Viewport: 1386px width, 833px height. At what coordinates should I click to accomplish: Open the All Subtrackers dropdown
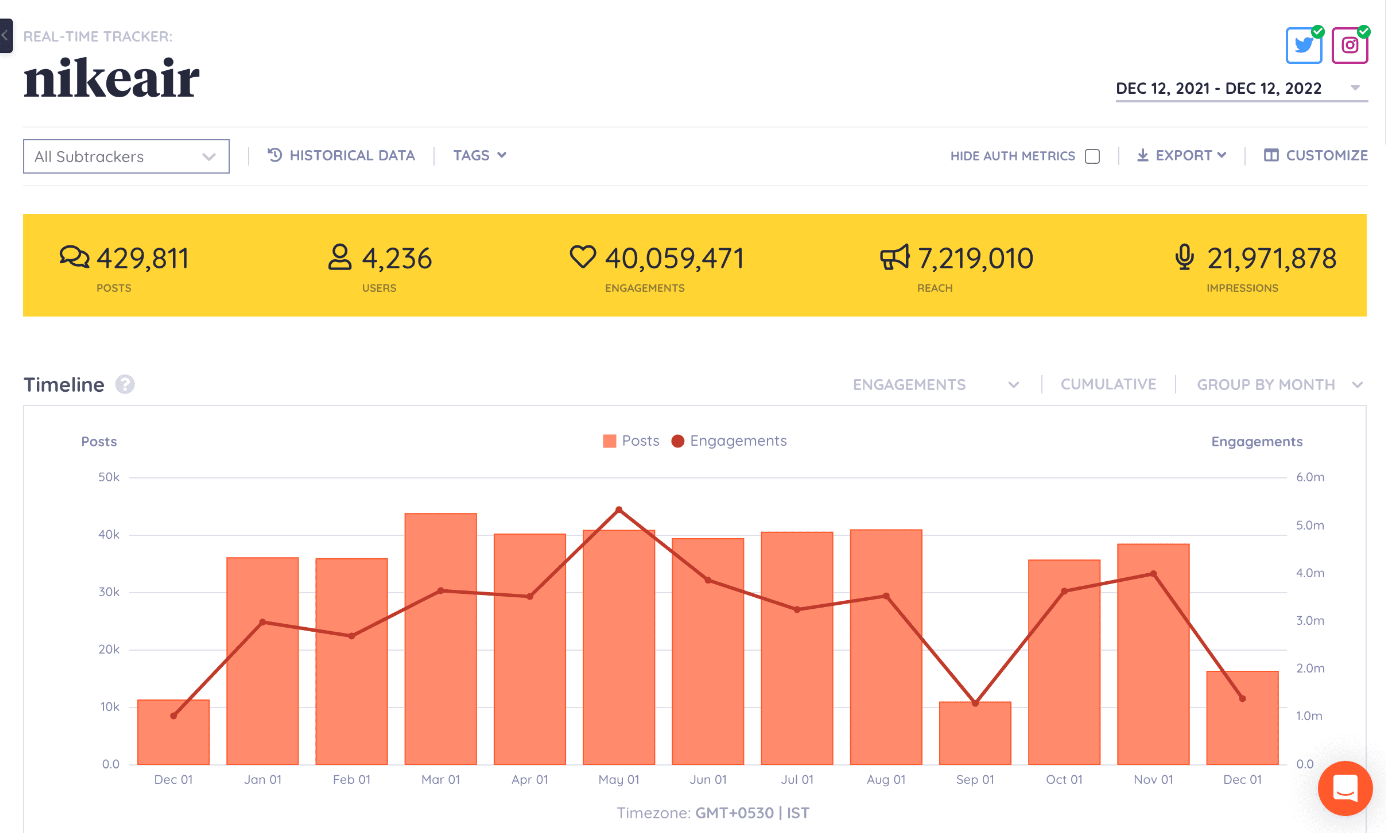click(x=126, y=156)
